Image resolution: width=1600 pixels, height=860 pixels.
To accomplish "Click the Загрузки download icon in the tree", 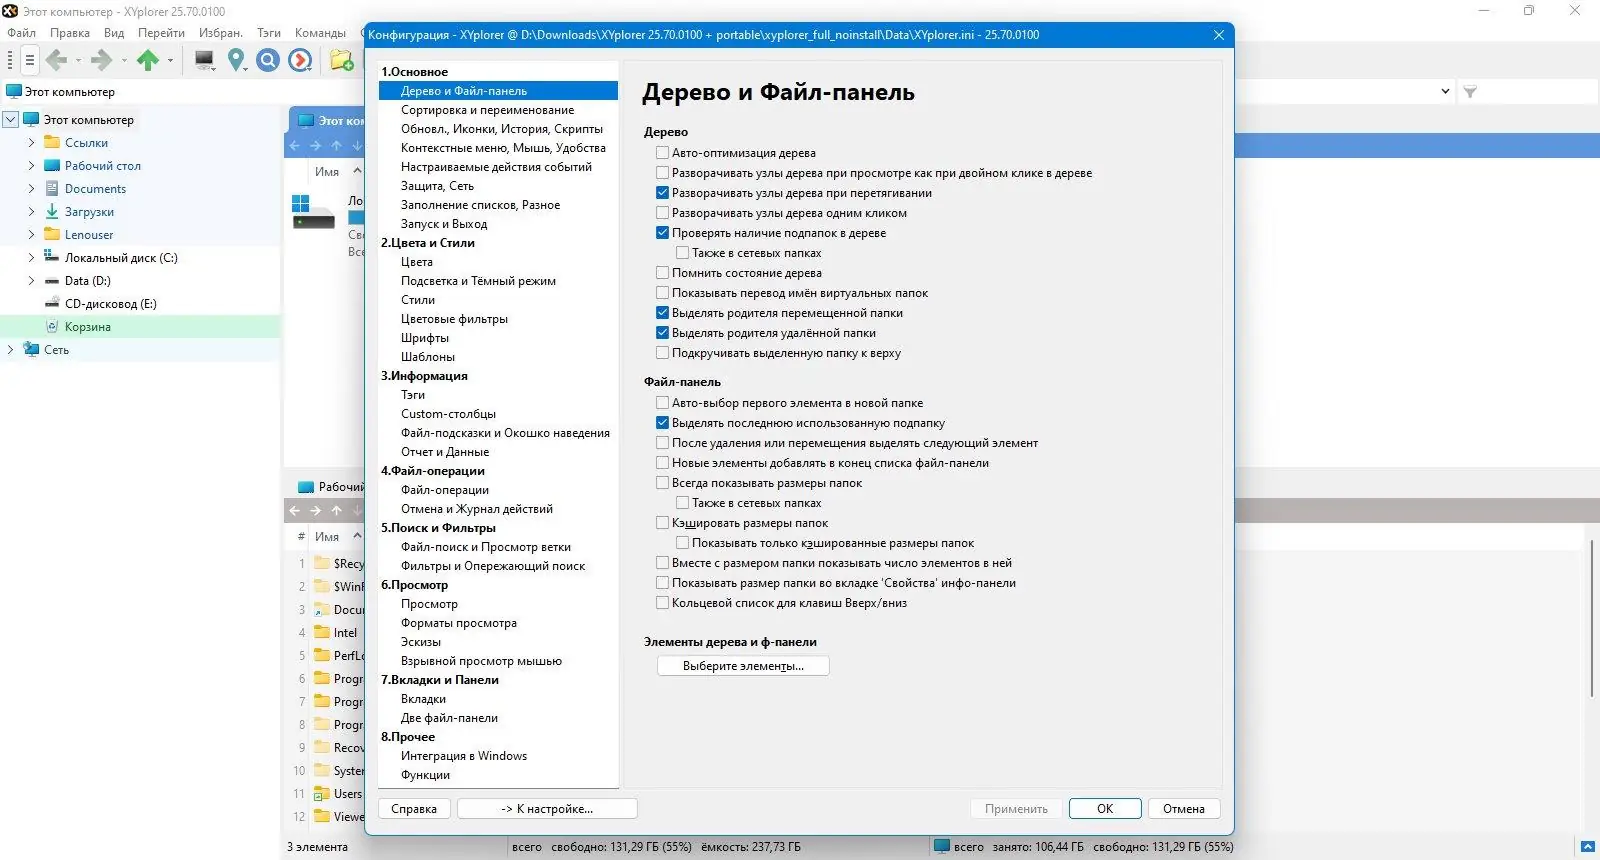I will (x=52, y=212).
